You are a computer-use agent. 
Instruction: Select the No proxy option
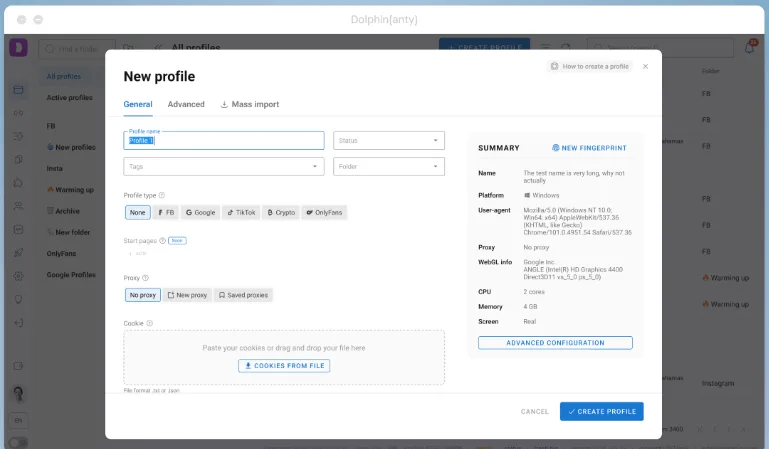coord(143,295)
